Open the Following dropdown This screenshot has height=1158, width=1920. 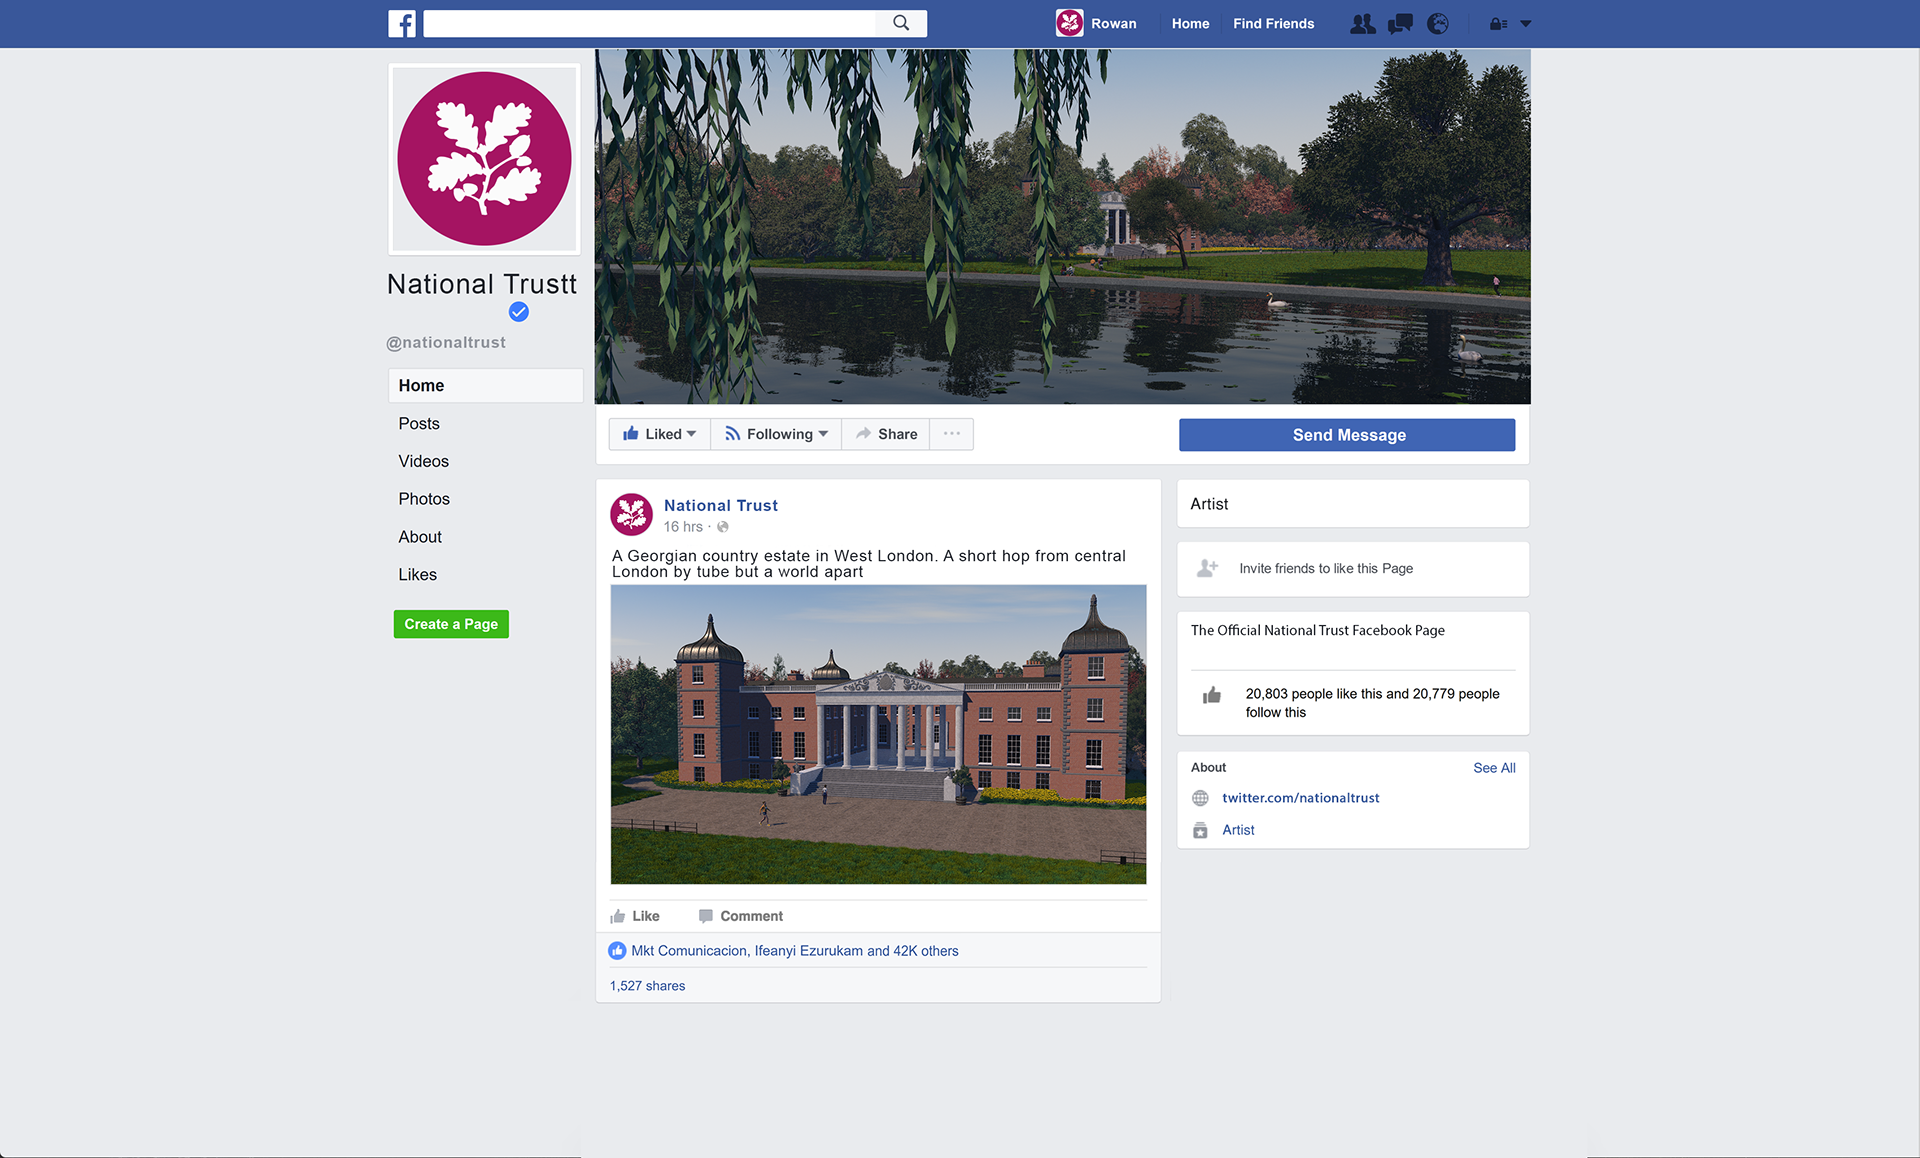coord(777,434)
